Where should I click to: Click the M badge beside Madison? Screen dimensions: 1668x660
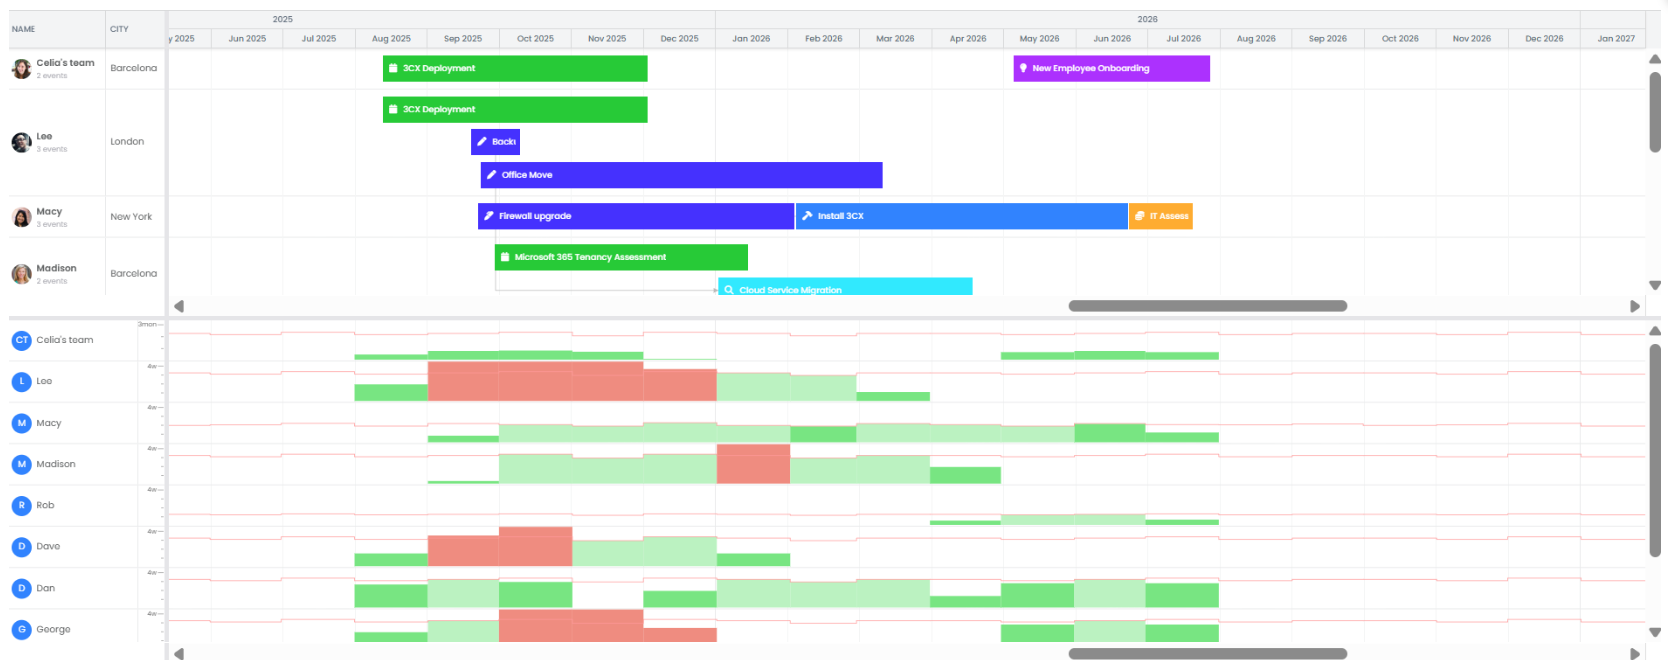(21, 464)
